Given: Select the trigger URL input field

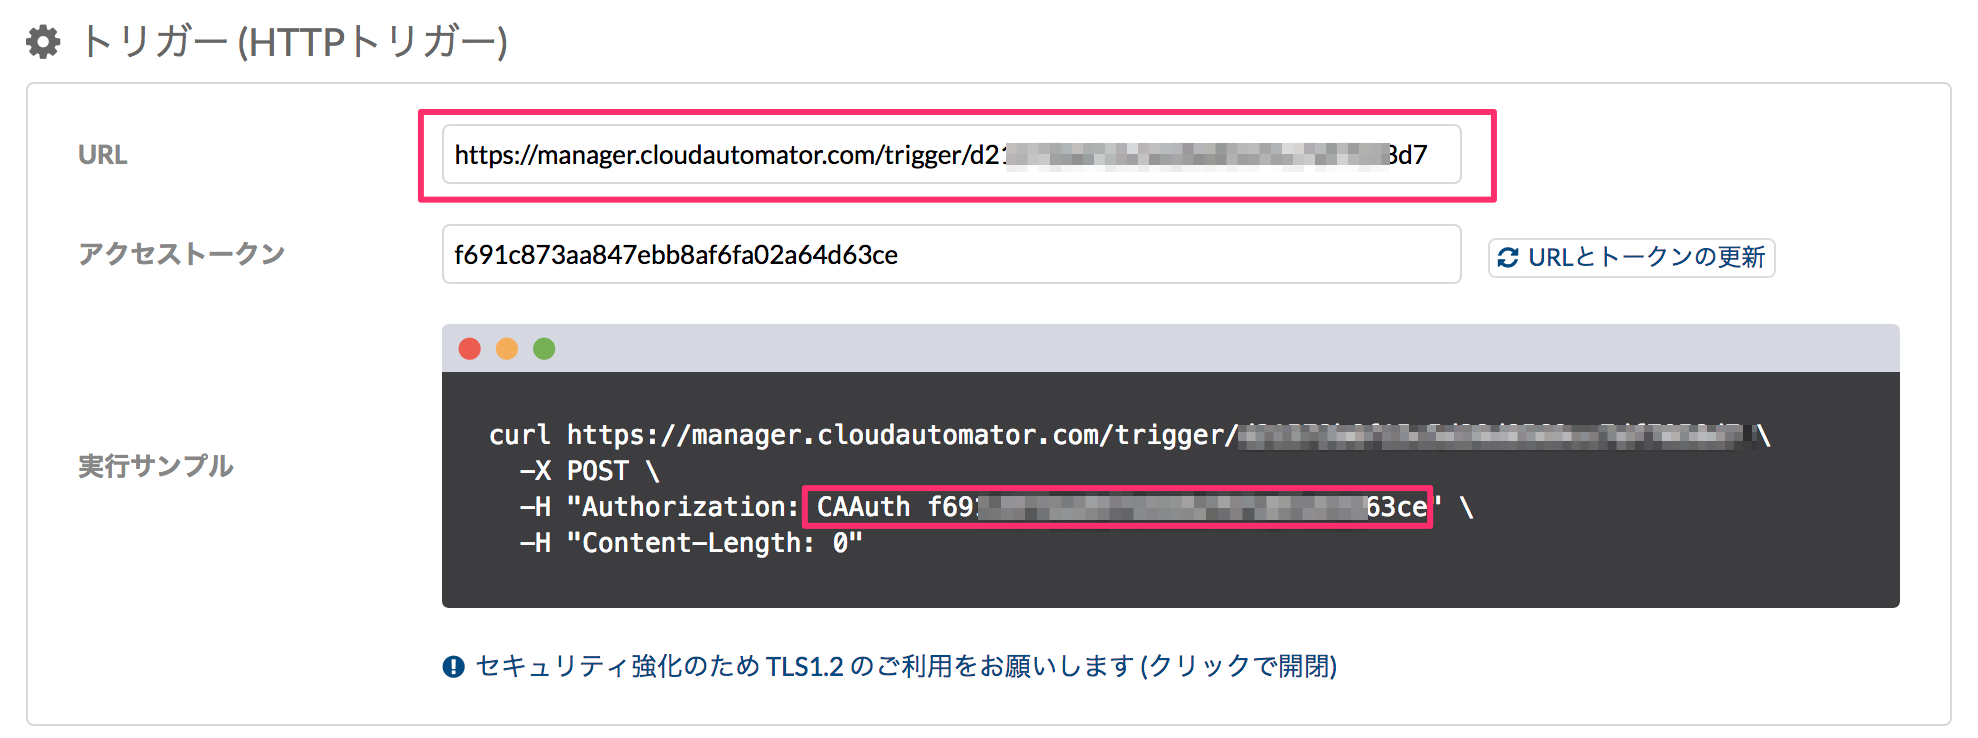Looking at the screenshot, I should click(x=951, y=154).
